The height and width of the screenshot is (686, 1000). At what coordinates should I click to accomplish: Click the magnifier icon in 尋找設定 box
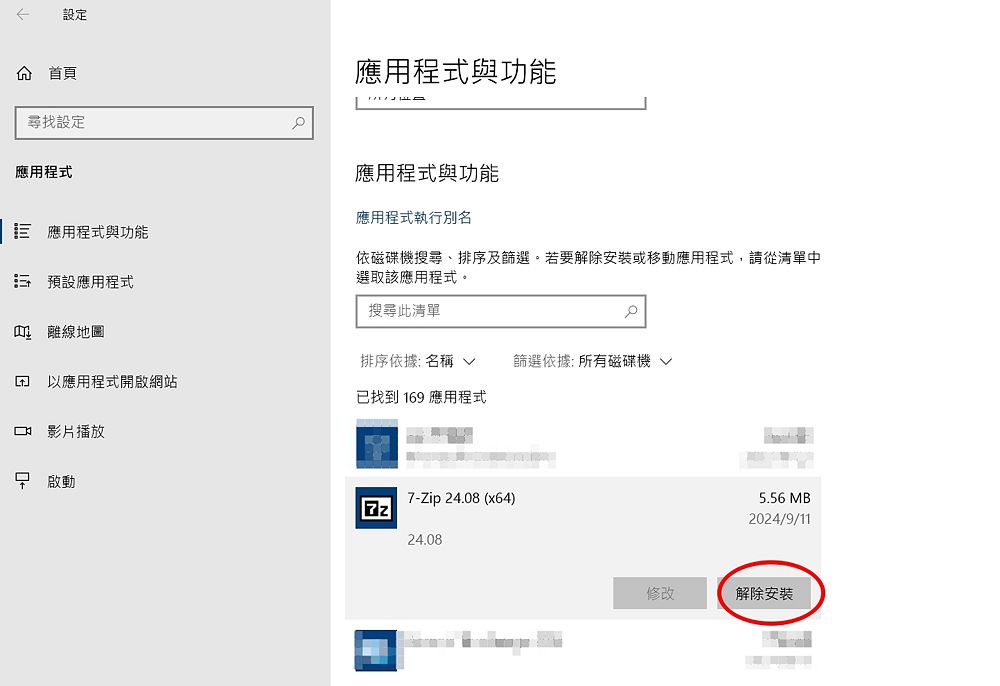point(297,122)
